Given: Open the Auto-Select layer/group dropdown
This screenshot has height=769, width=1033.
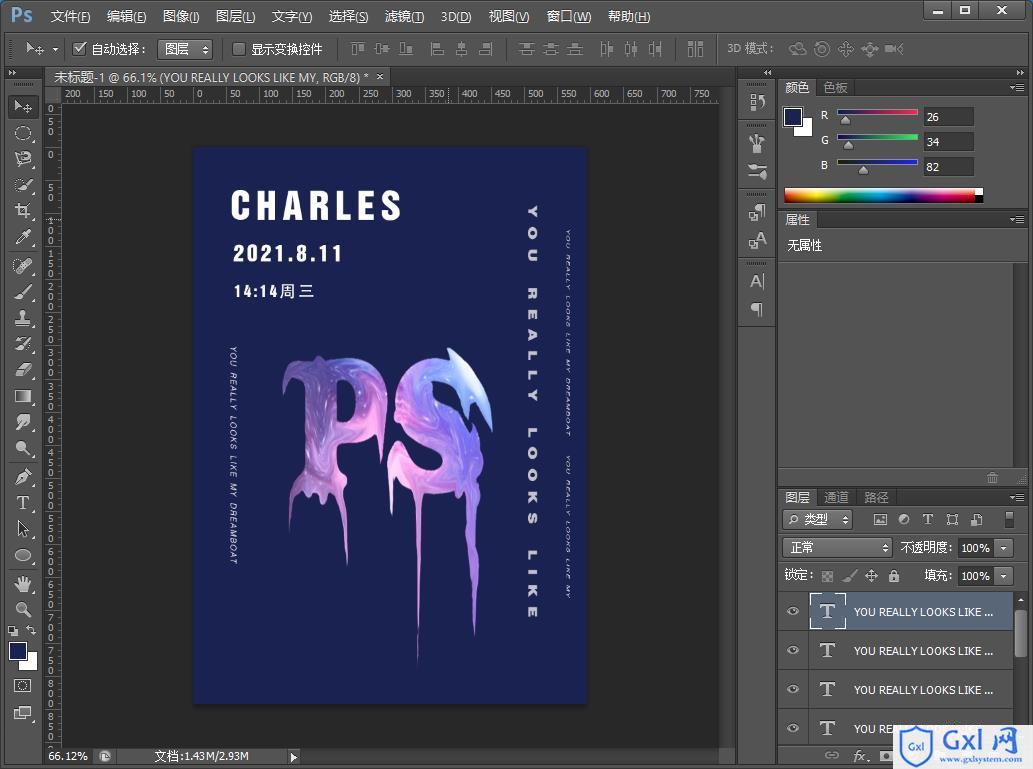Looking at the screenshot, I should click(184, 49).
